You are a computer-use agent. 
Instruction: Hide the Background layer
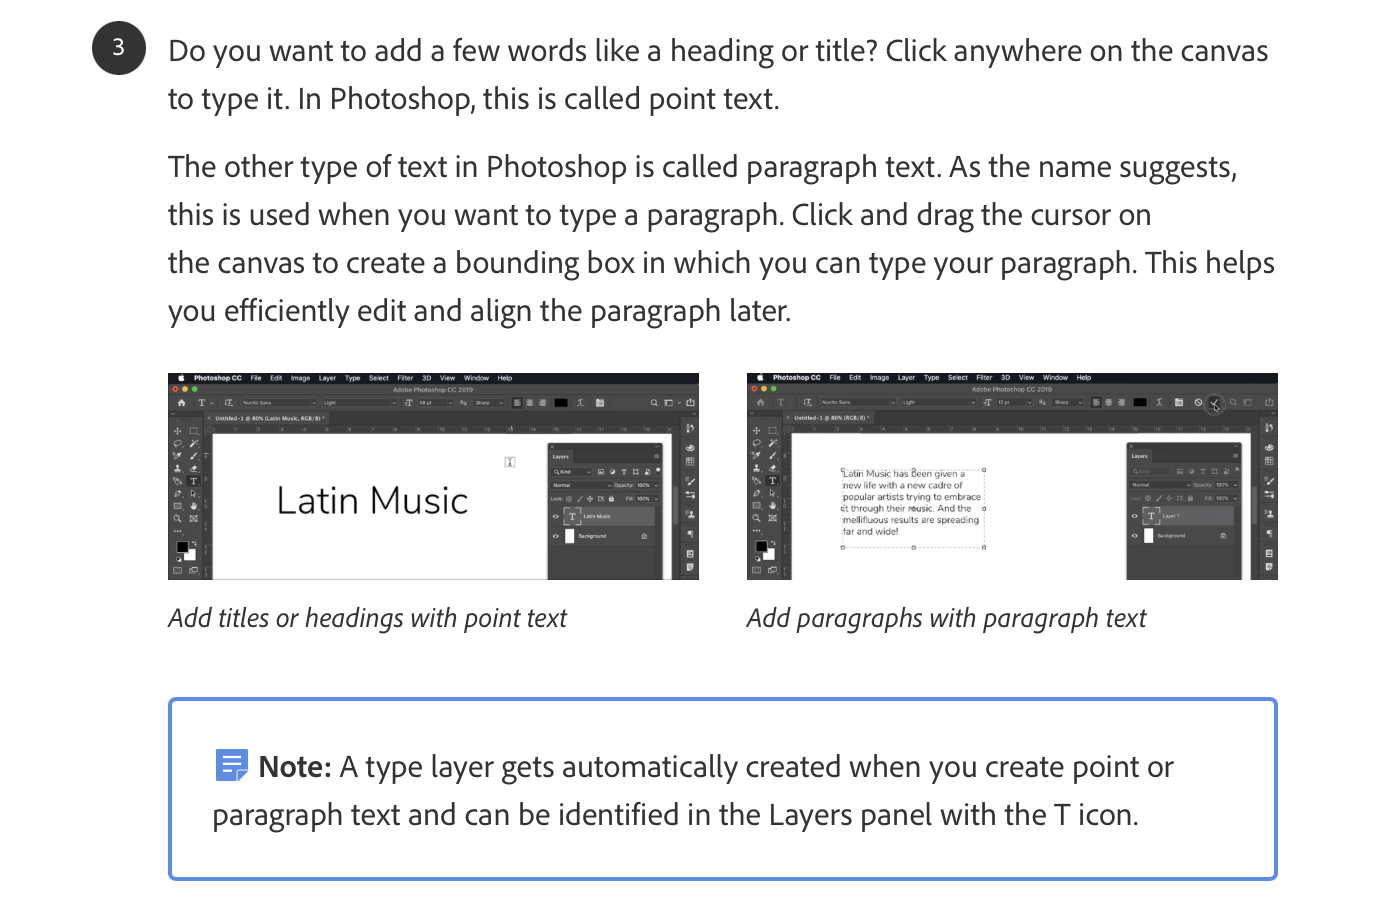(x=556, y=536)
